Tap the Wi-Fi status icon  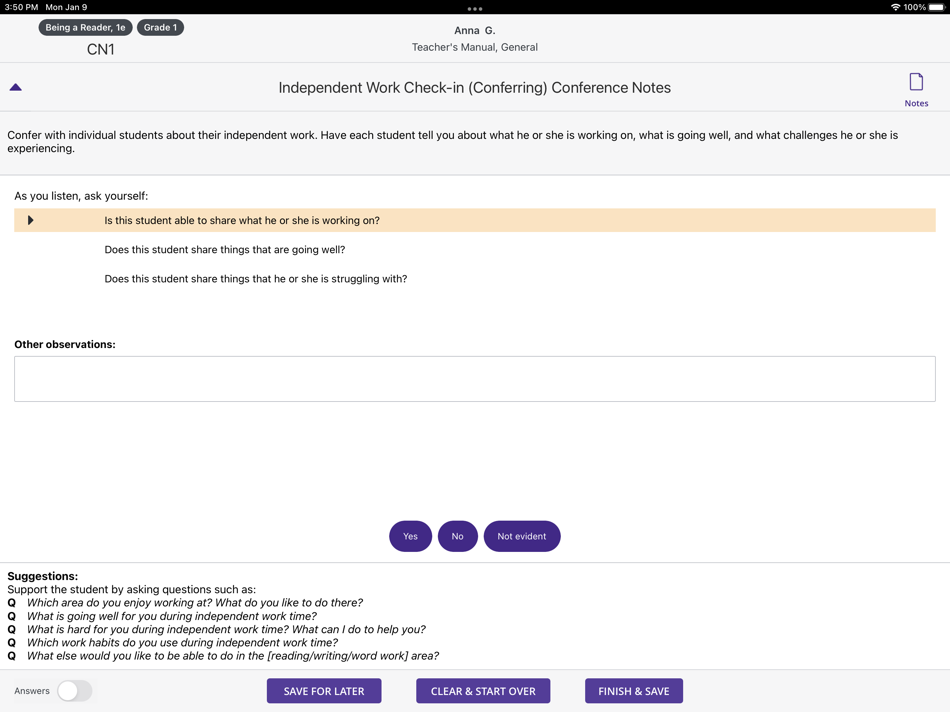895,7
